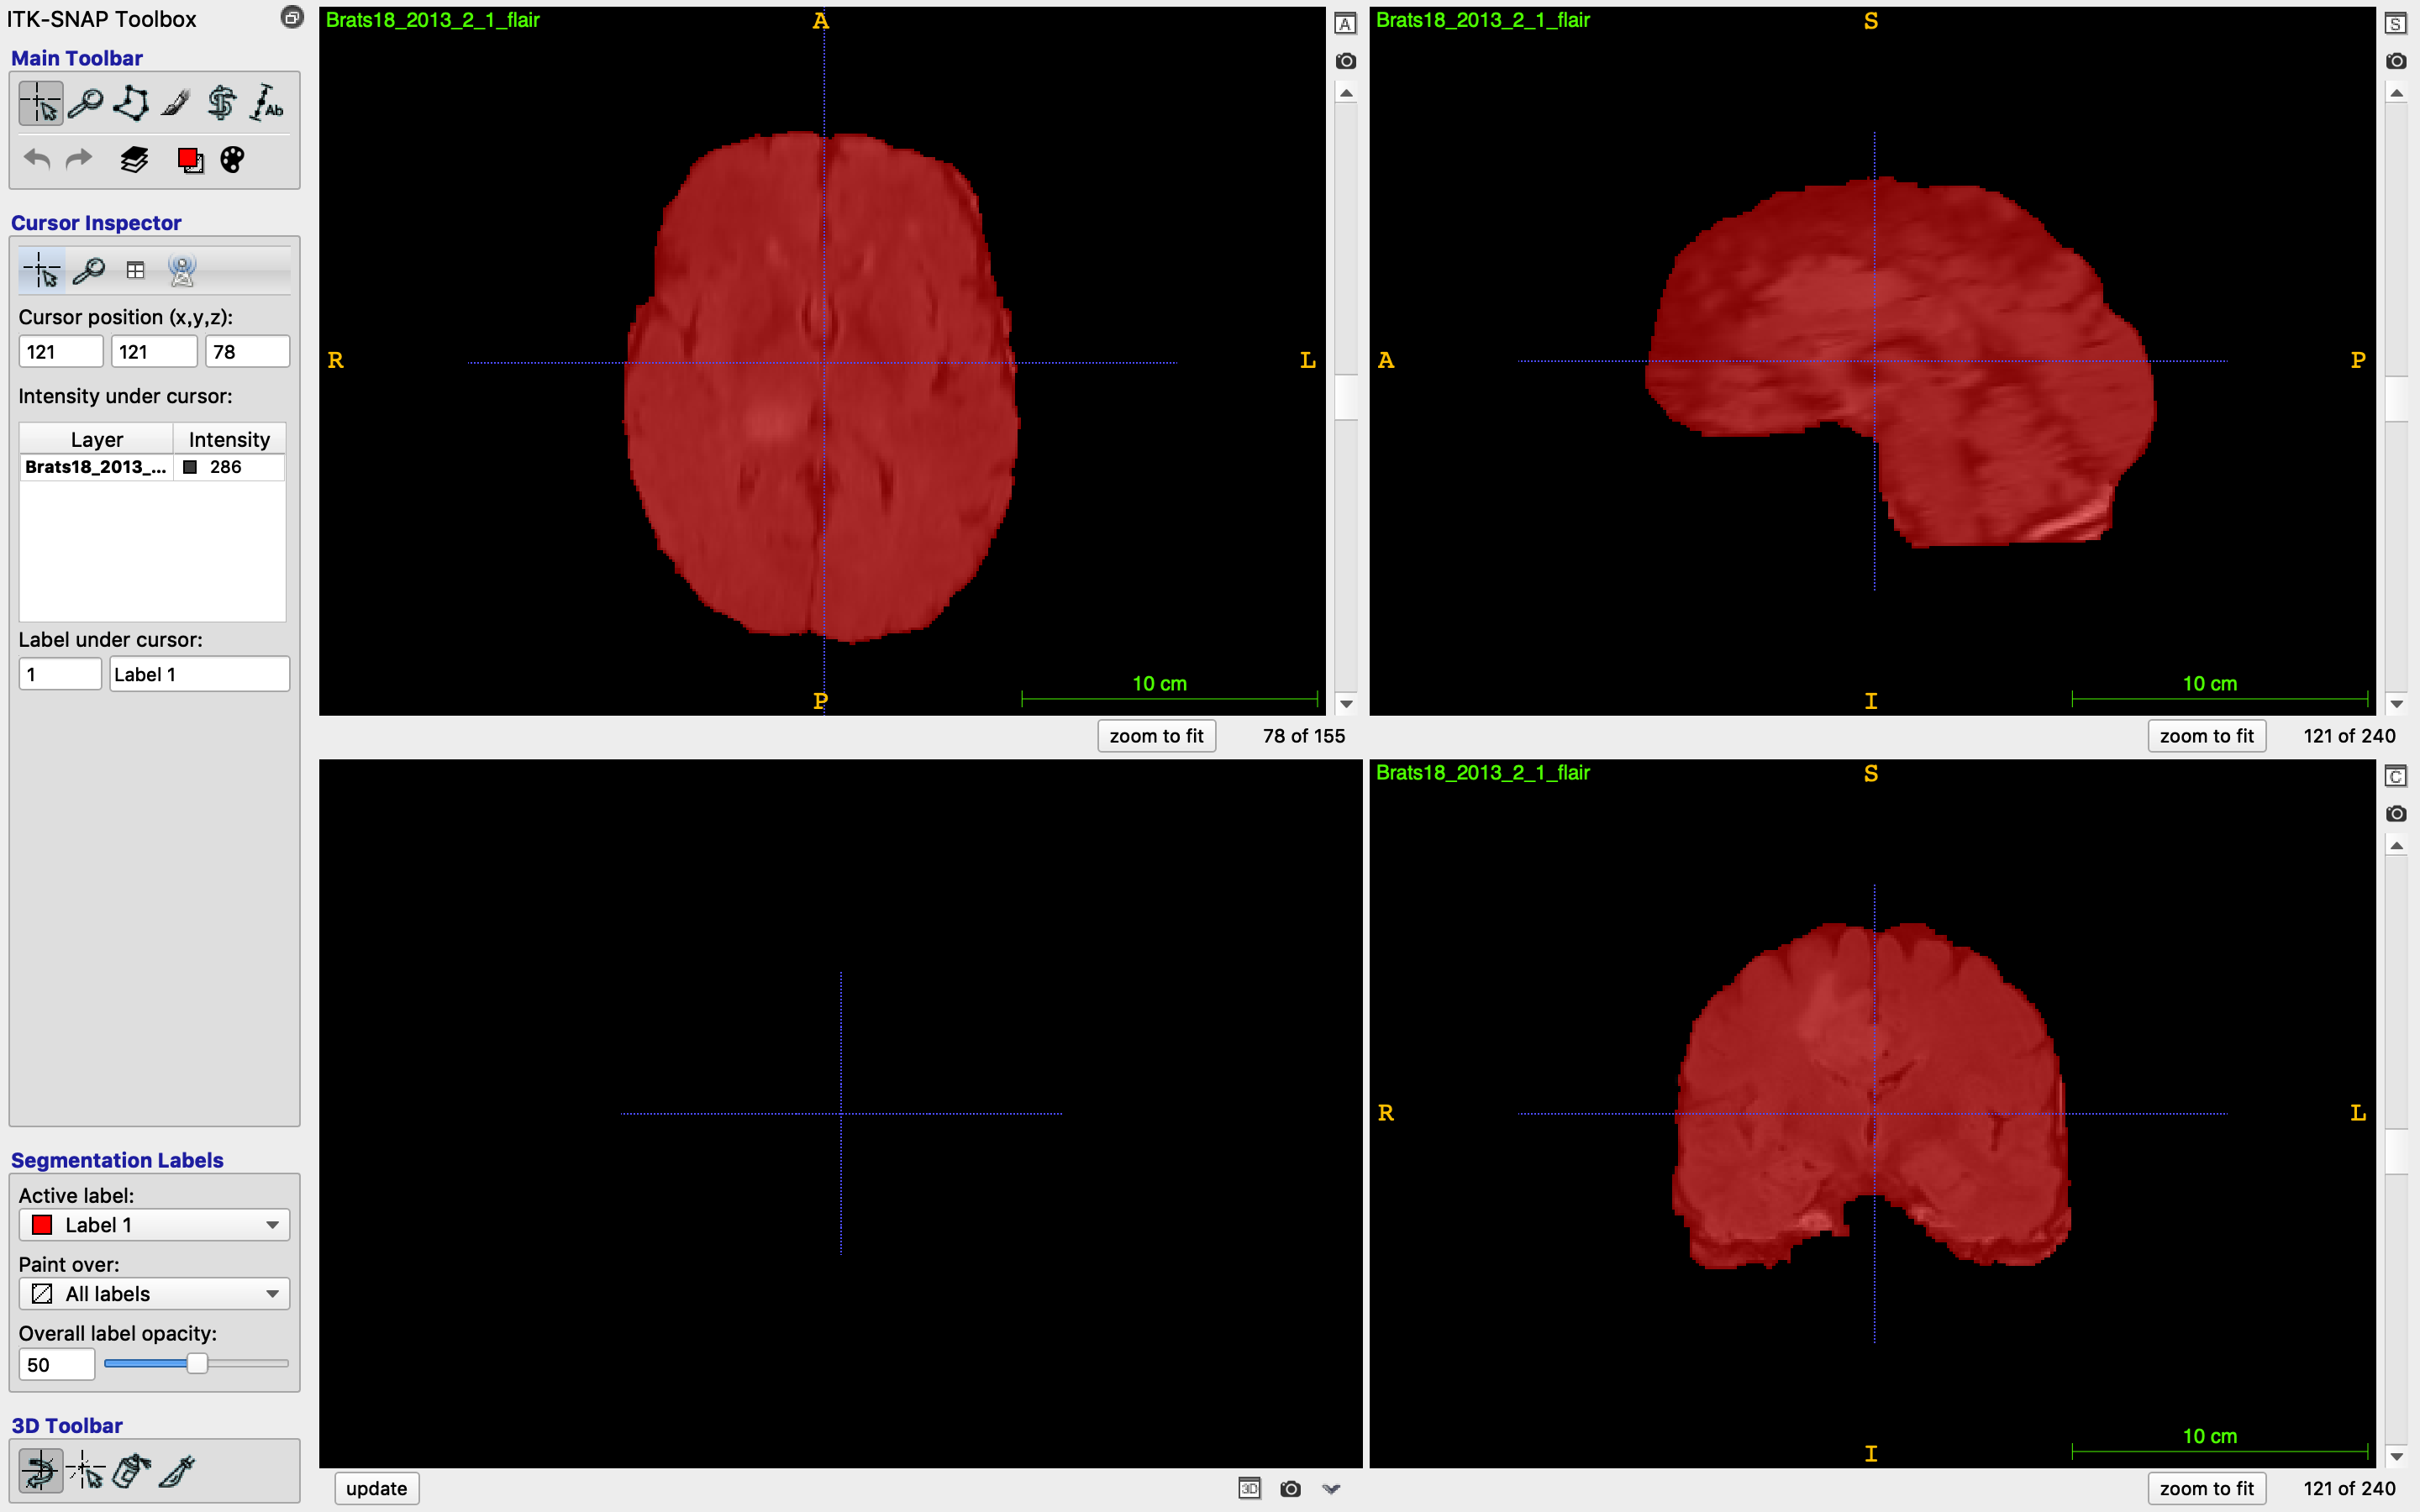Click the update button for 3D view
Image resolution: width=2420 pixels, height=1512 pixels.
376,1489
